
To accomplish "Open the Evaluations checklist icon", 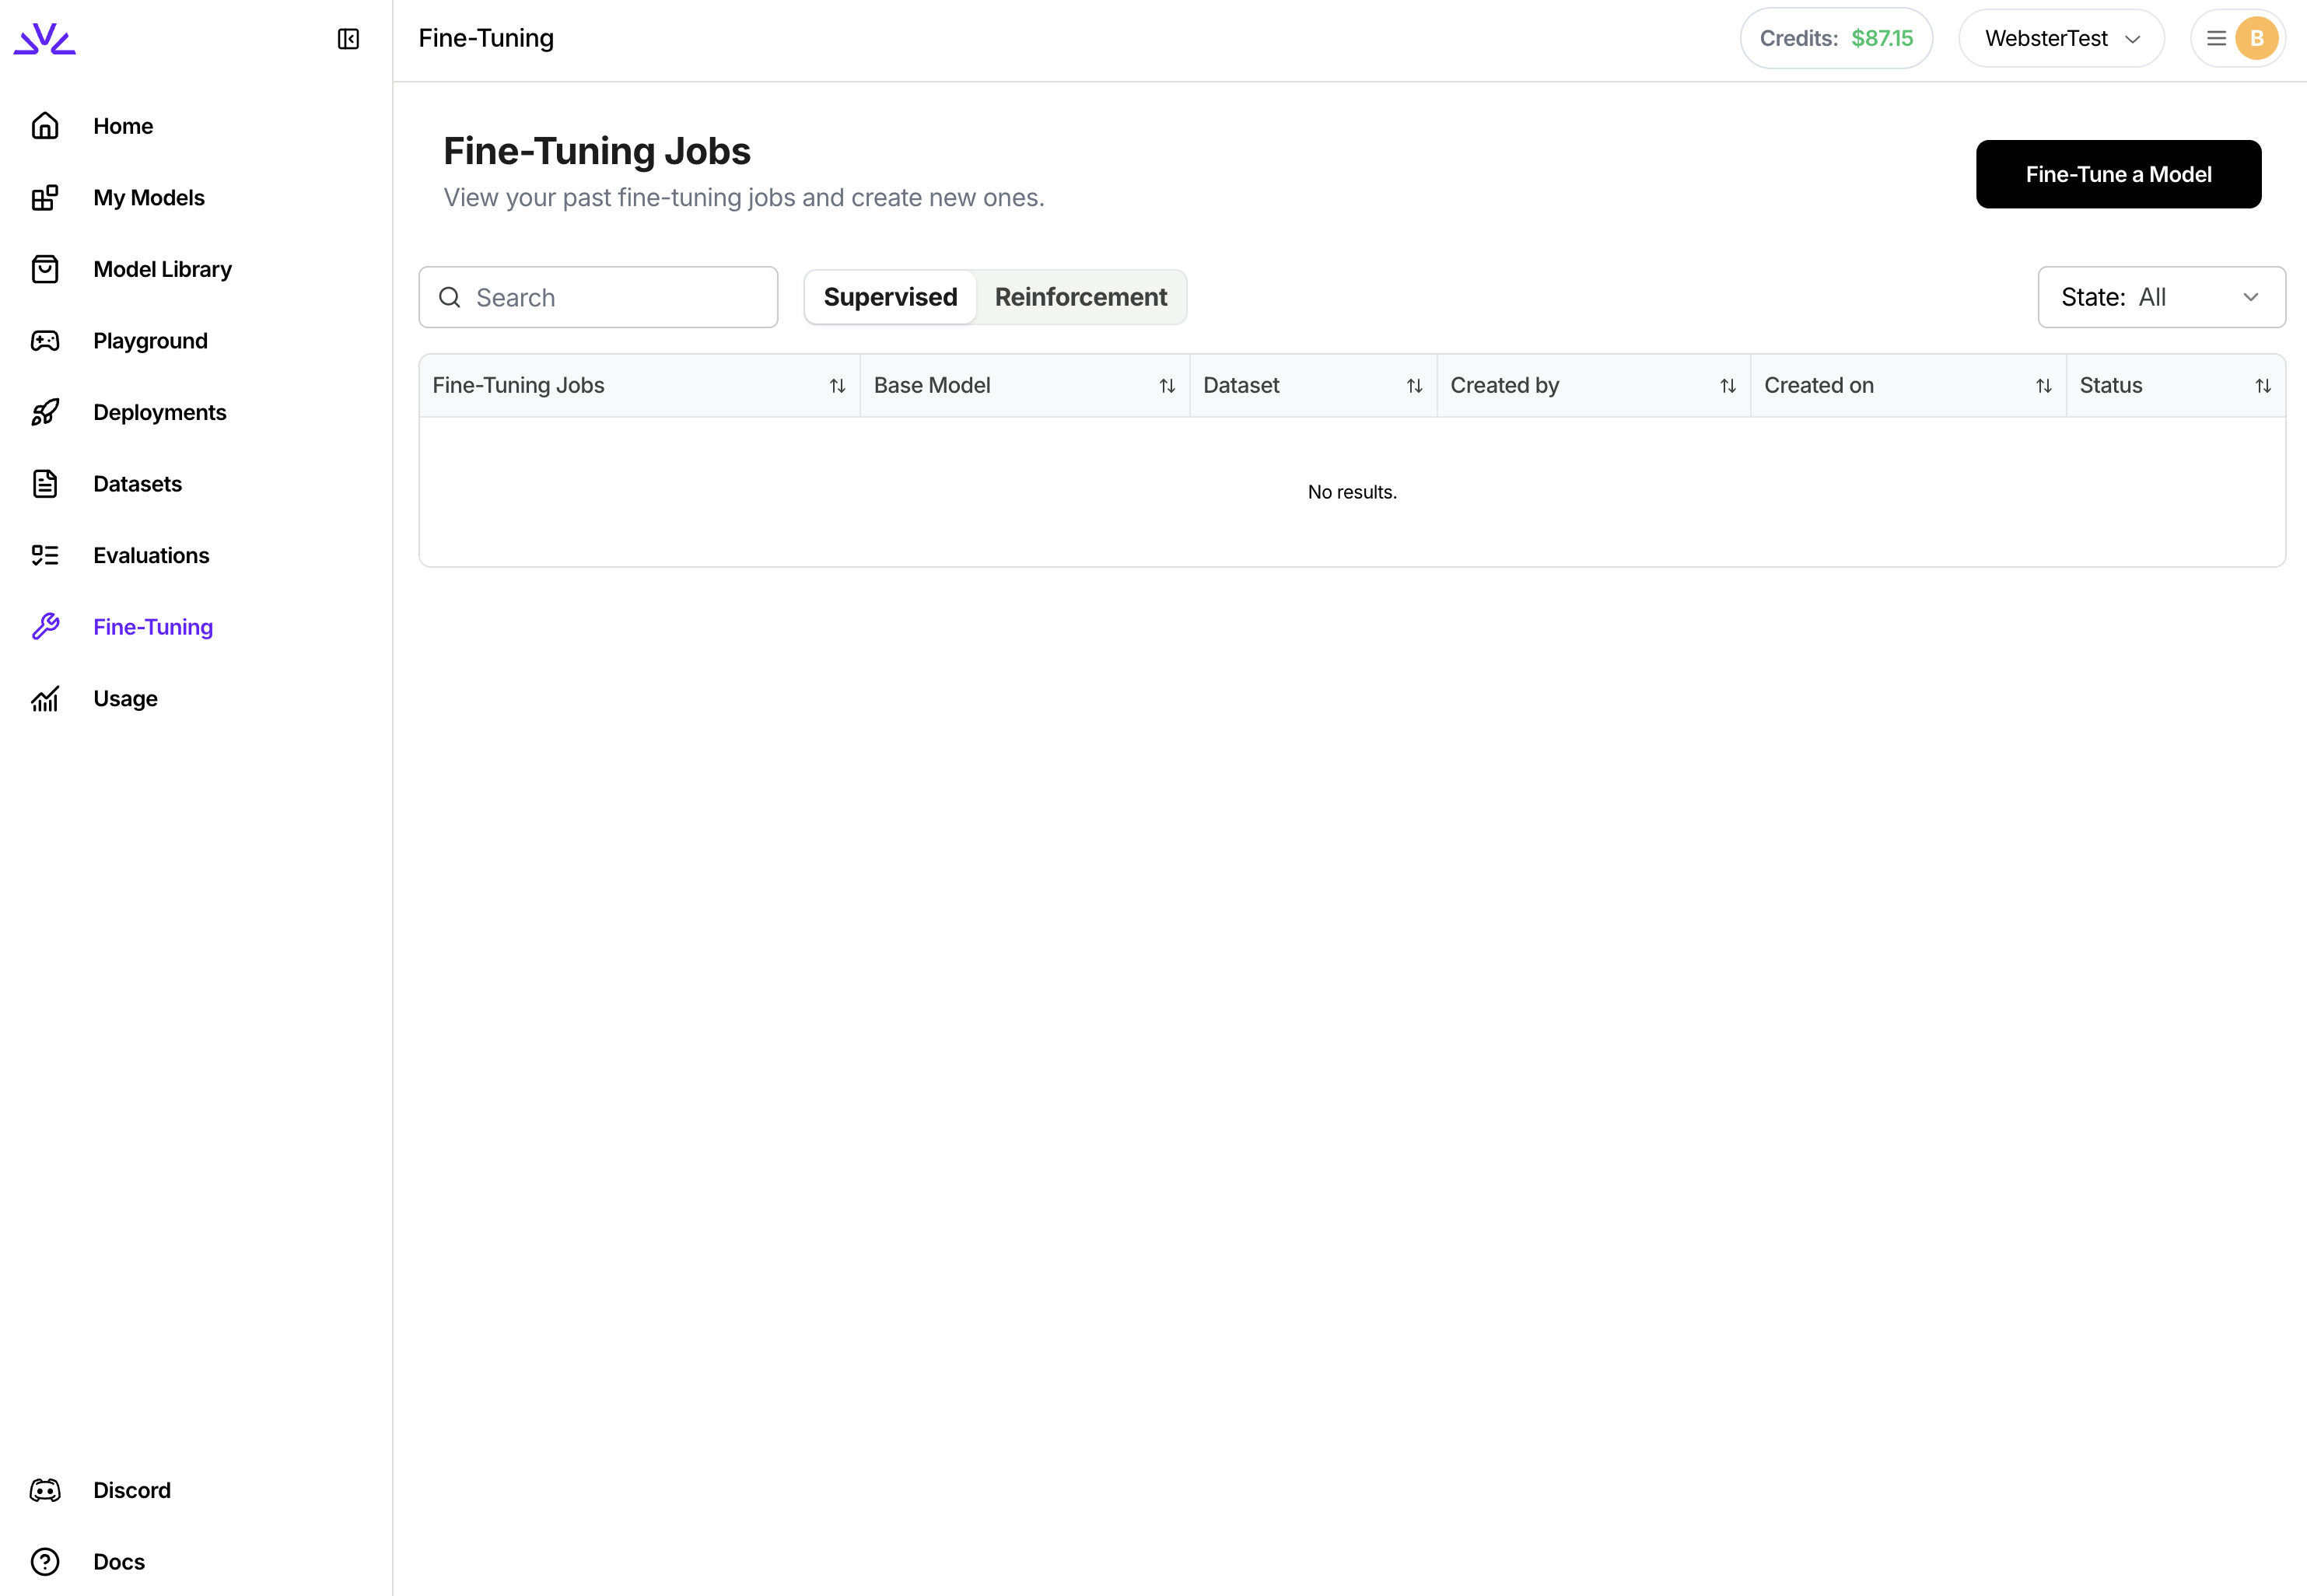I will point(45,555).
